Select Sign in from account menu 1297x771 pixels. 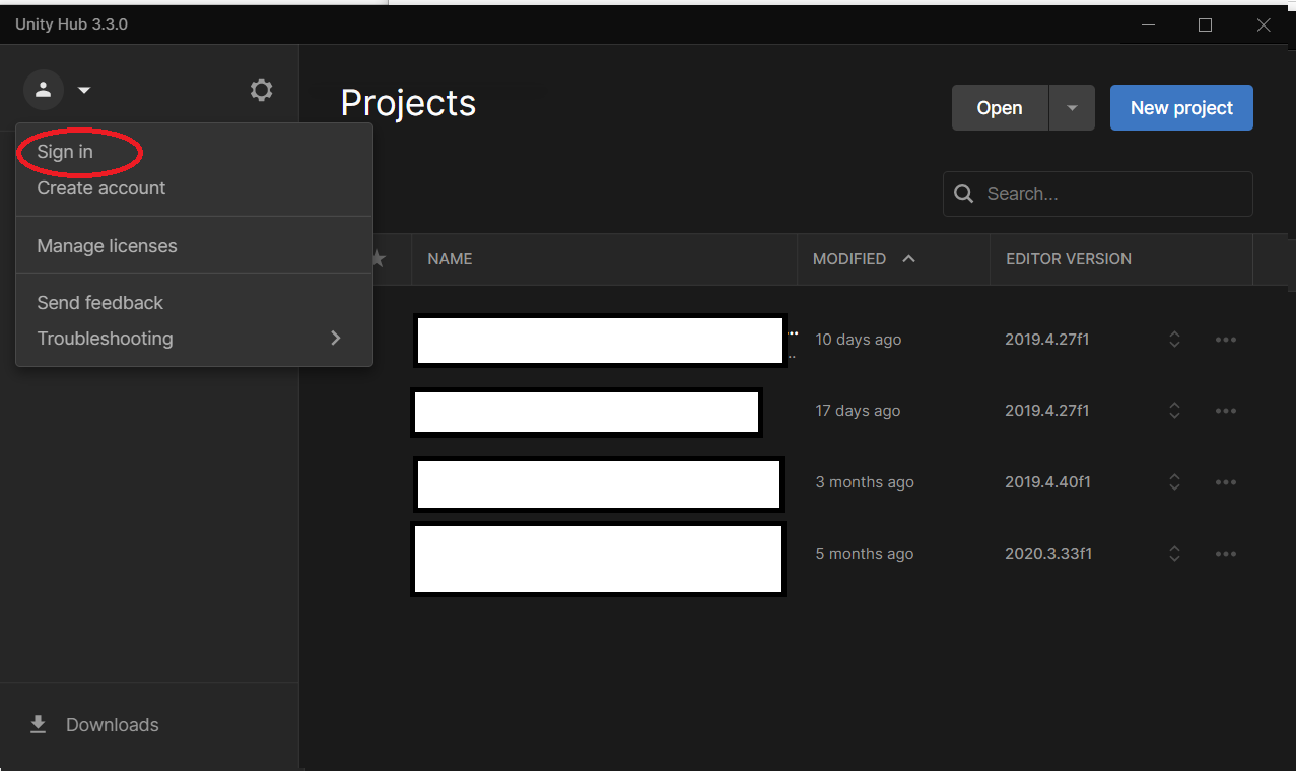coord(65,152)
